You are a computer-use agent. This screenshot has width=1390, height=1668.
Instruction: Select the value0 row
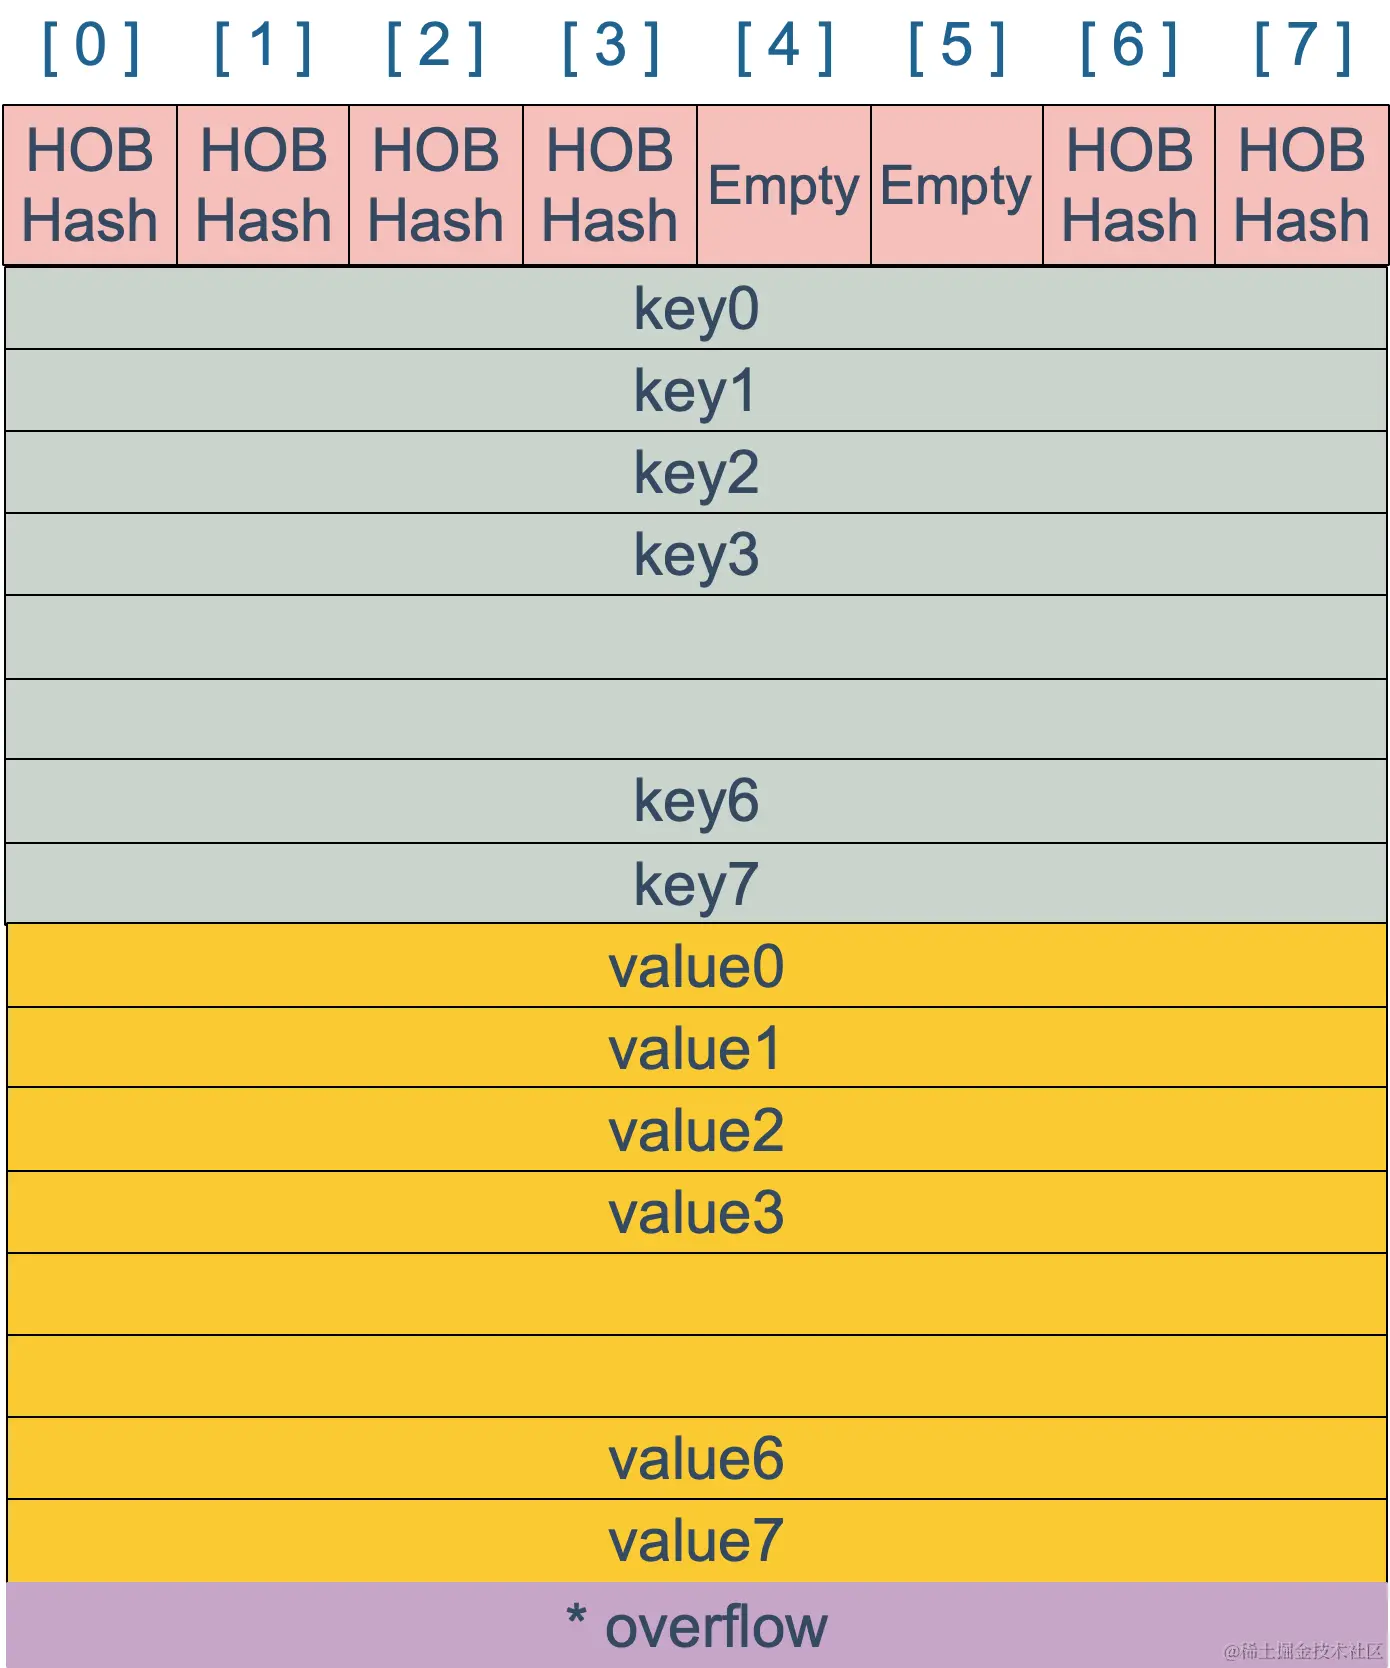coord(697,966)
